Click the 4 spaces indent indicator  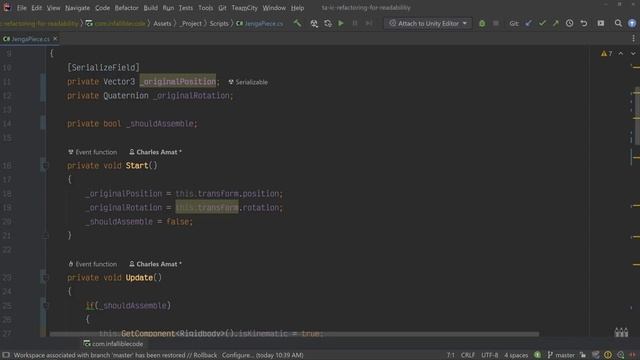(x=516, y=355)
